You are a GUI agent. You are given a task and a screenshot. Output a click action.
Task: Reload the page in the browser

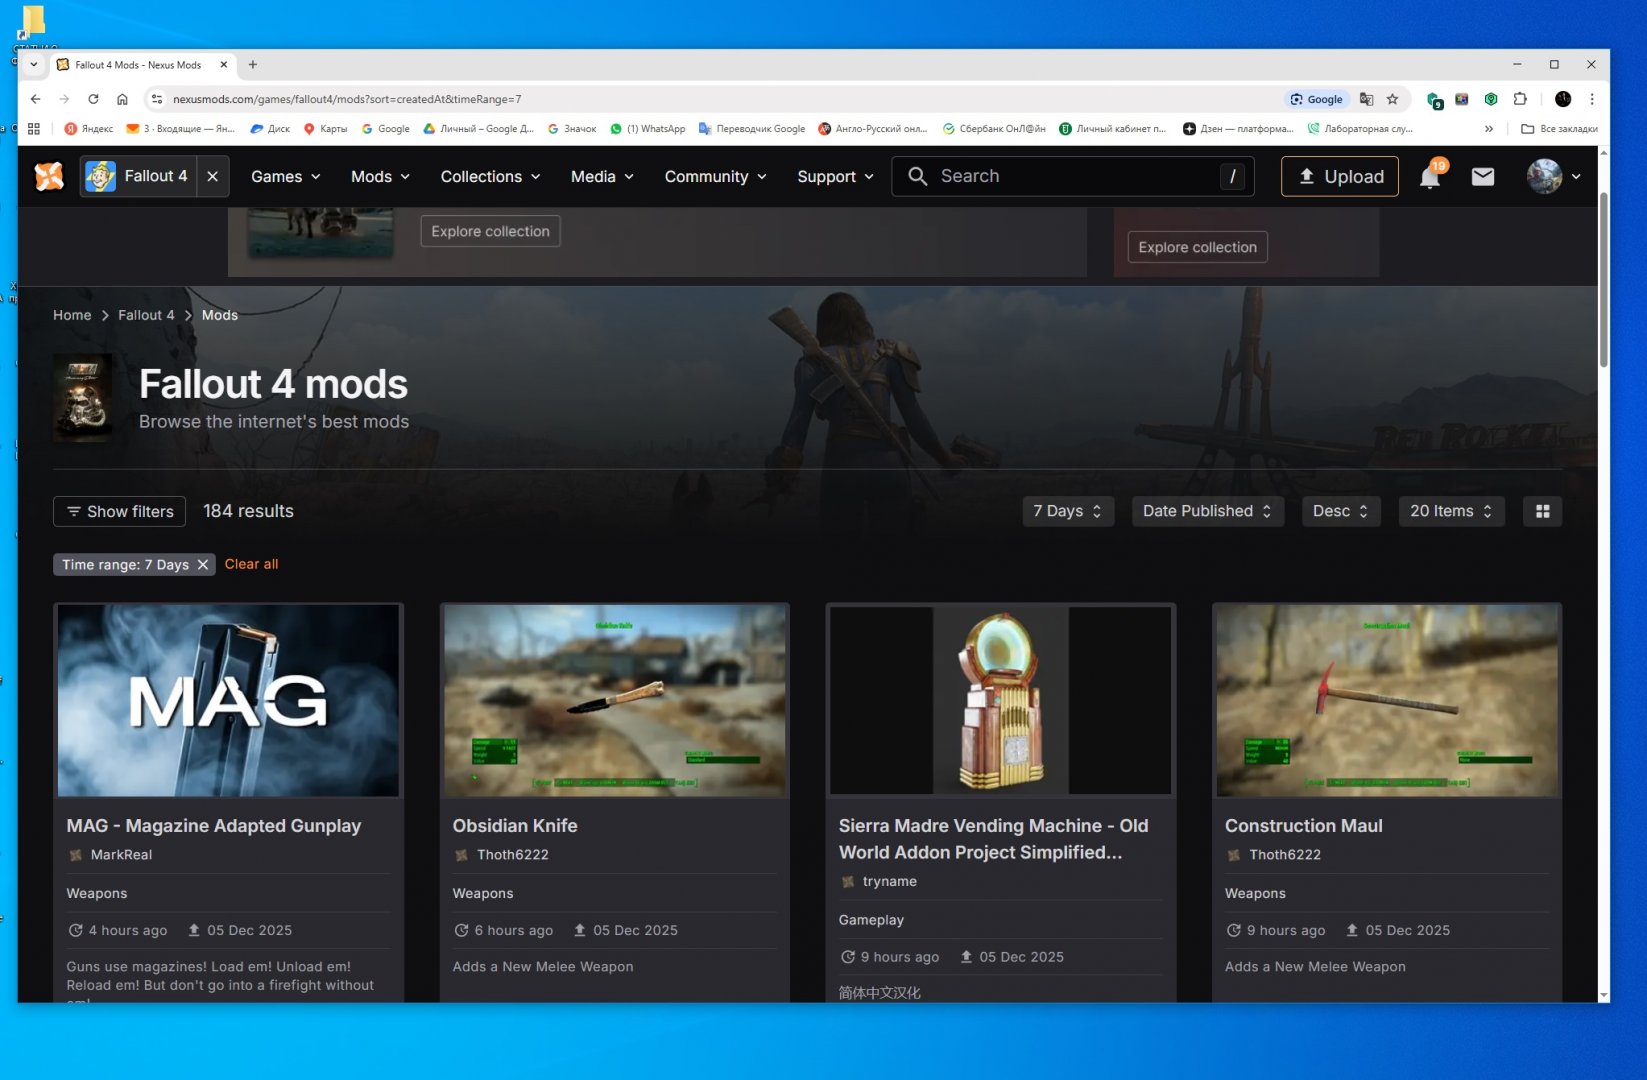point(93,99)
